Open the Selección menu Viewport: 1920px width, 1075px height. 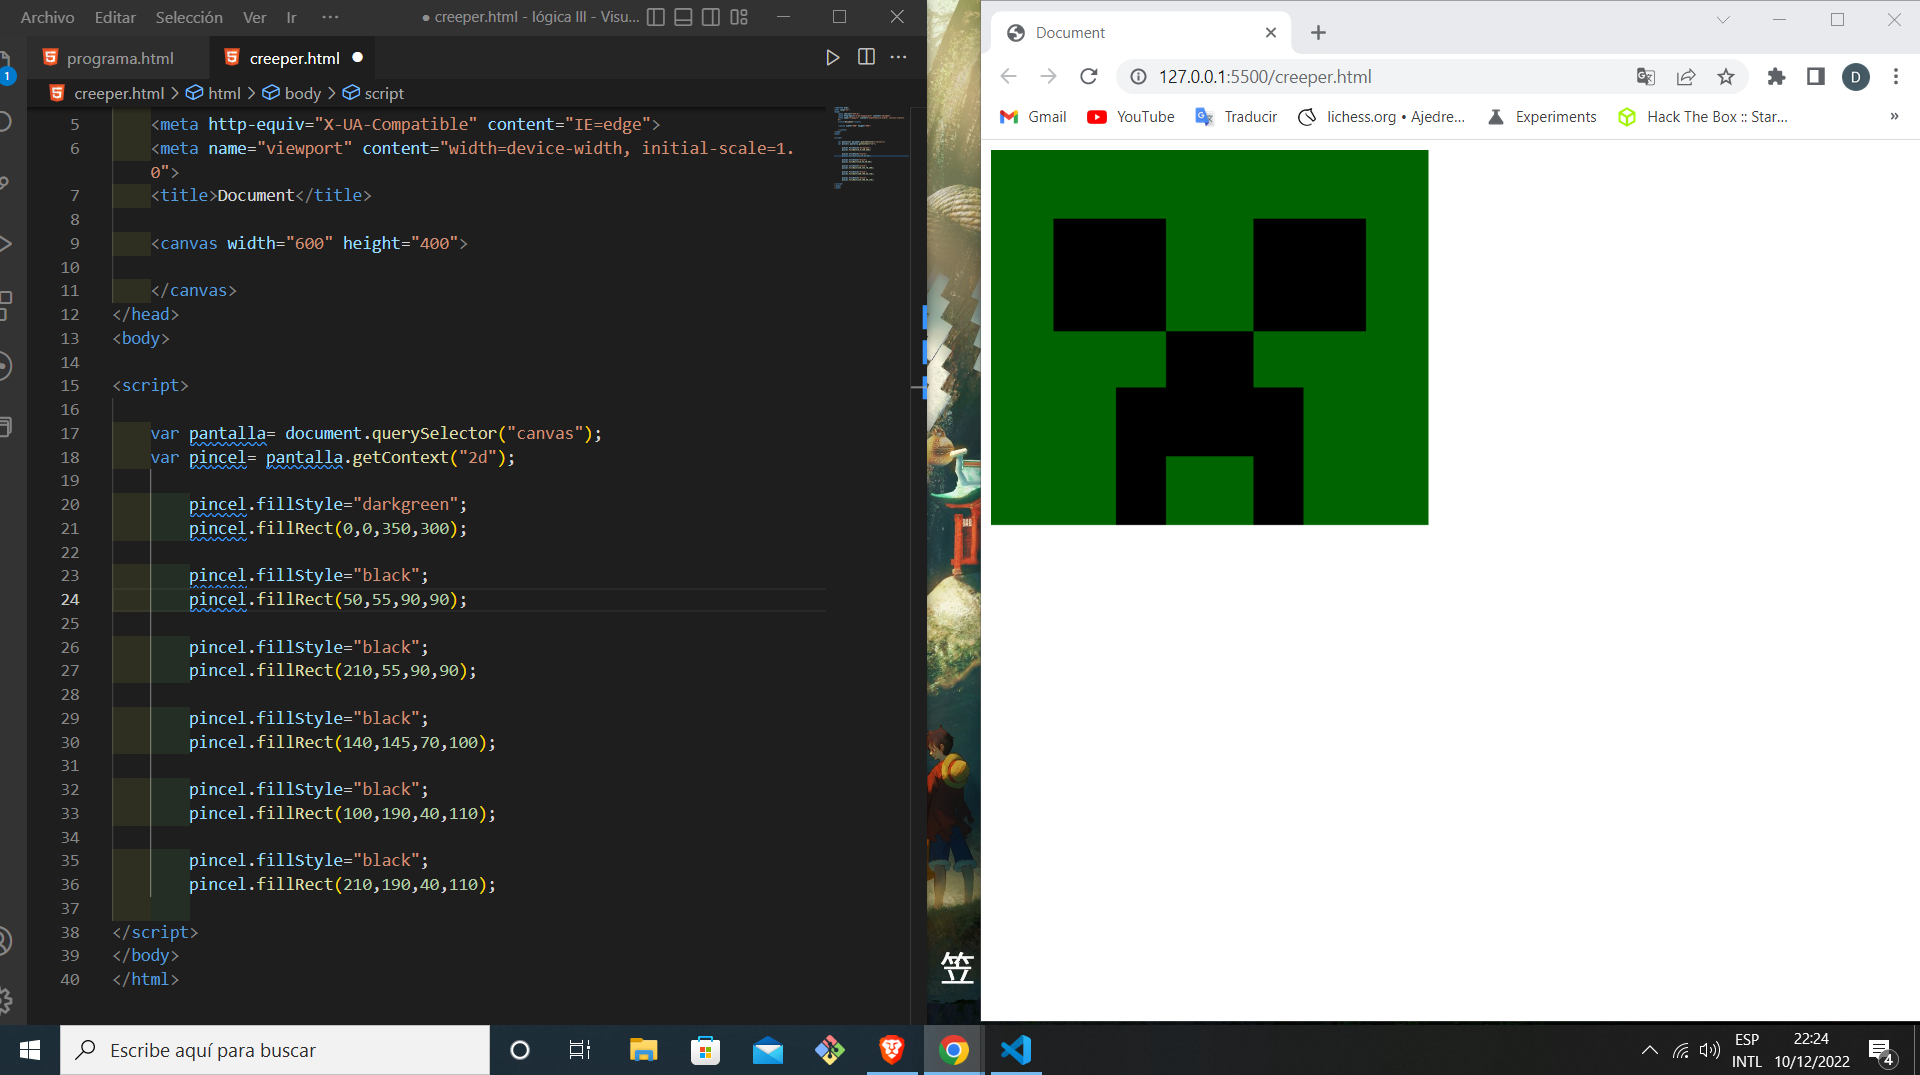pos(189,17)
